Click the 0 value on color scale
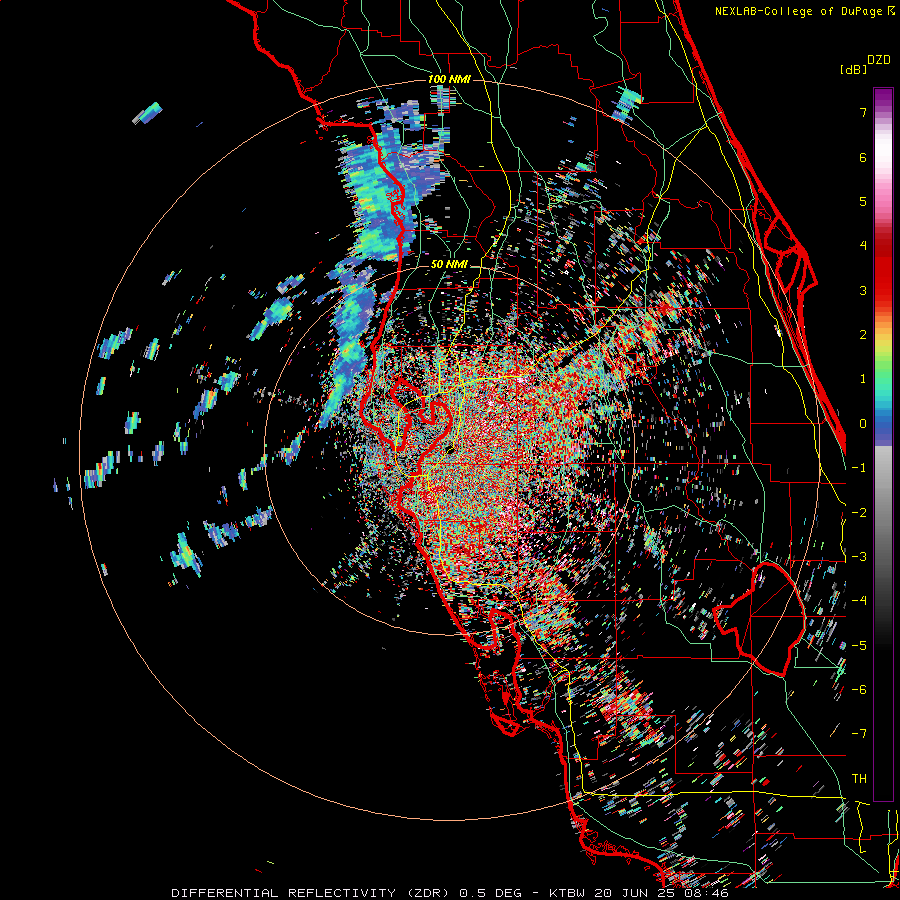The image size is (900, 900). pos(863,424)
